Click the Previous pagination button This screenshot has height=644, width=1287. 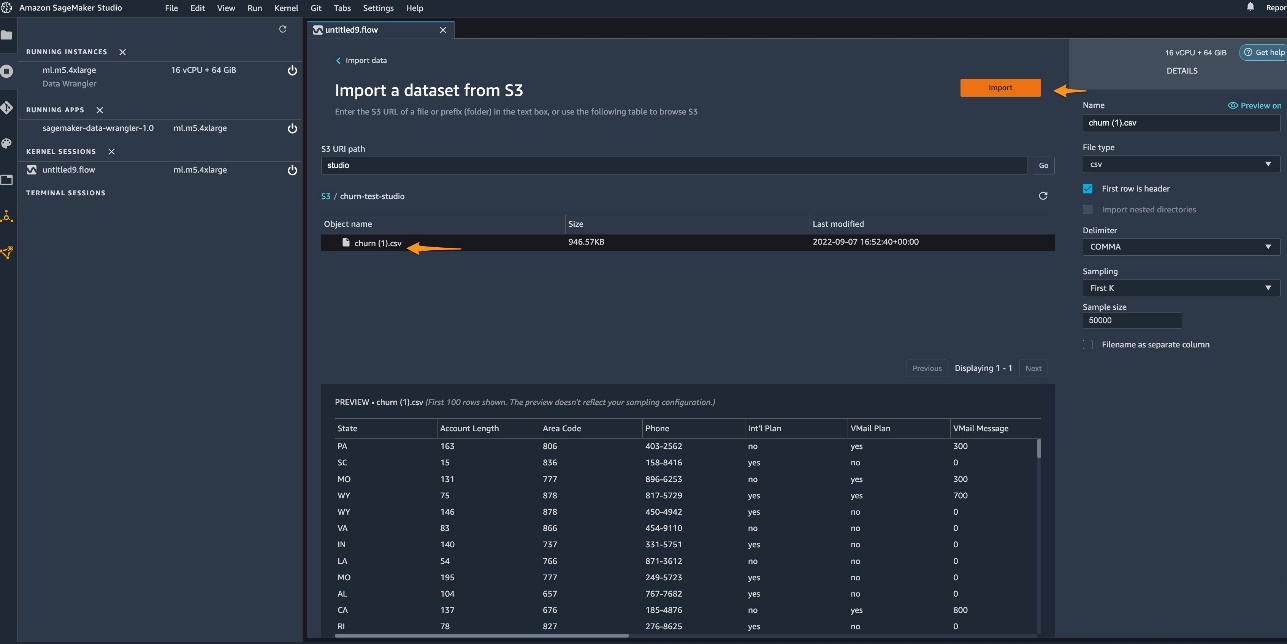[x=927, y=368]
